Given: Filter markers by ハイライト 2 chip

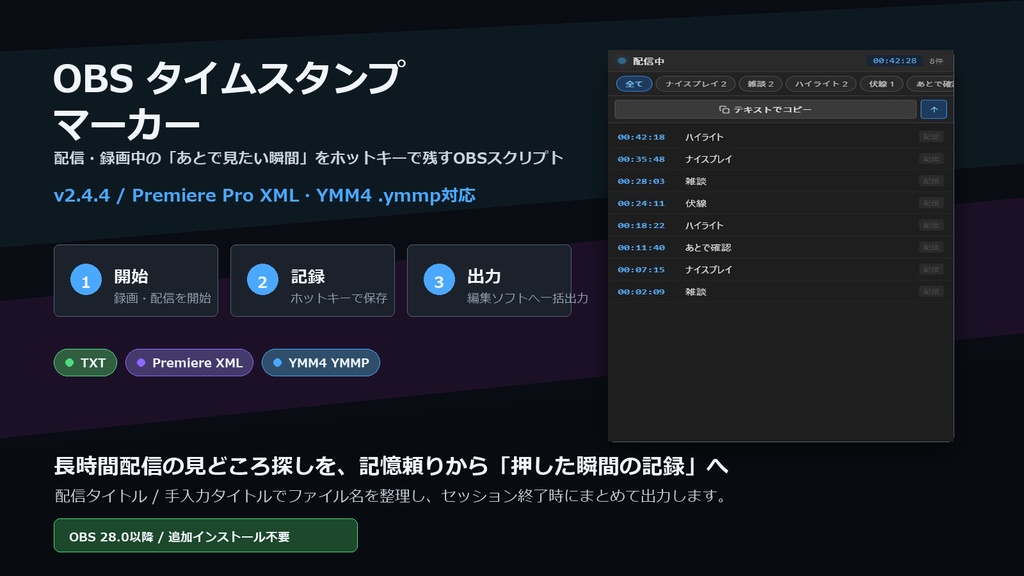Looking at the screenshot, I should tap(821, 84).
